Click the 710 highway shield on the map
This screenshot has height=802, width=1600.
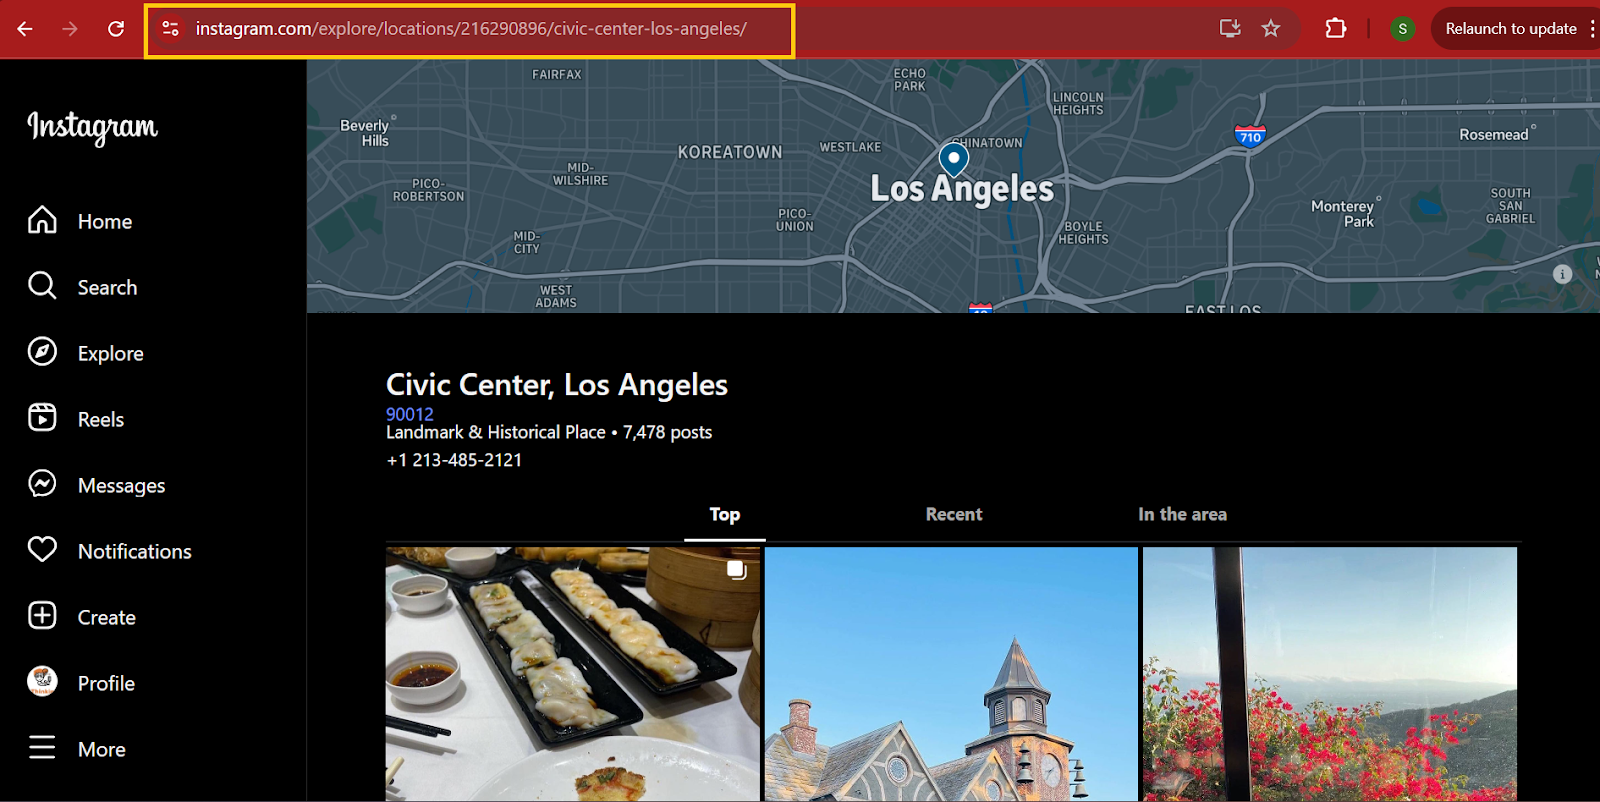click(x=1250, y=136)
